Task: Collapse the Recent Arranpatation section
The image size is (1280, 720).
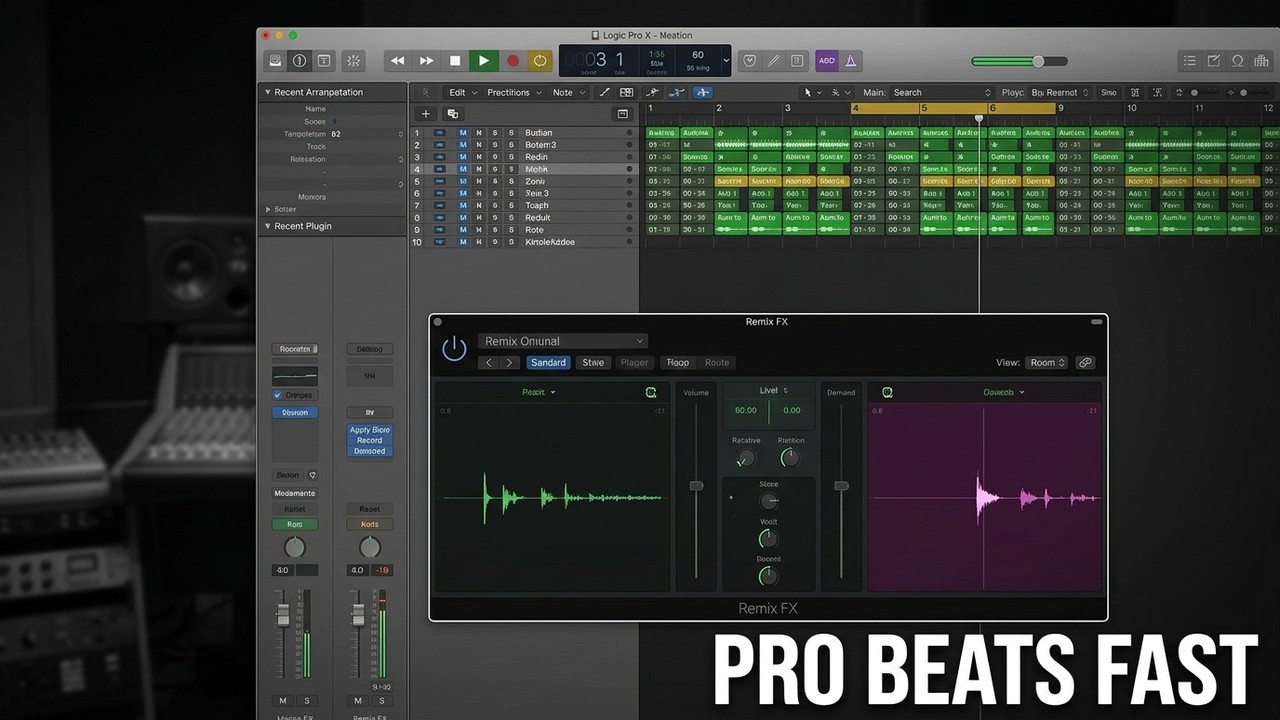Action: pyautogui.click(x=268, y=92)
